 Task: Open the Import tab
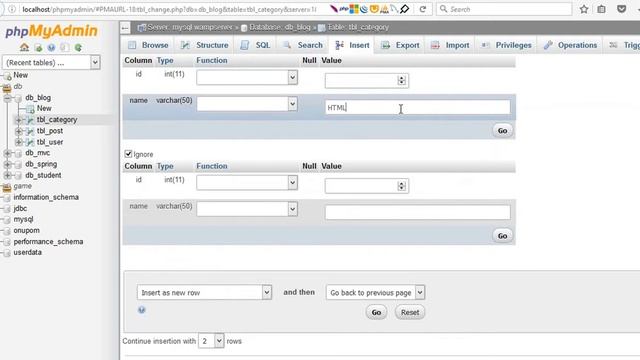point(450,45)
